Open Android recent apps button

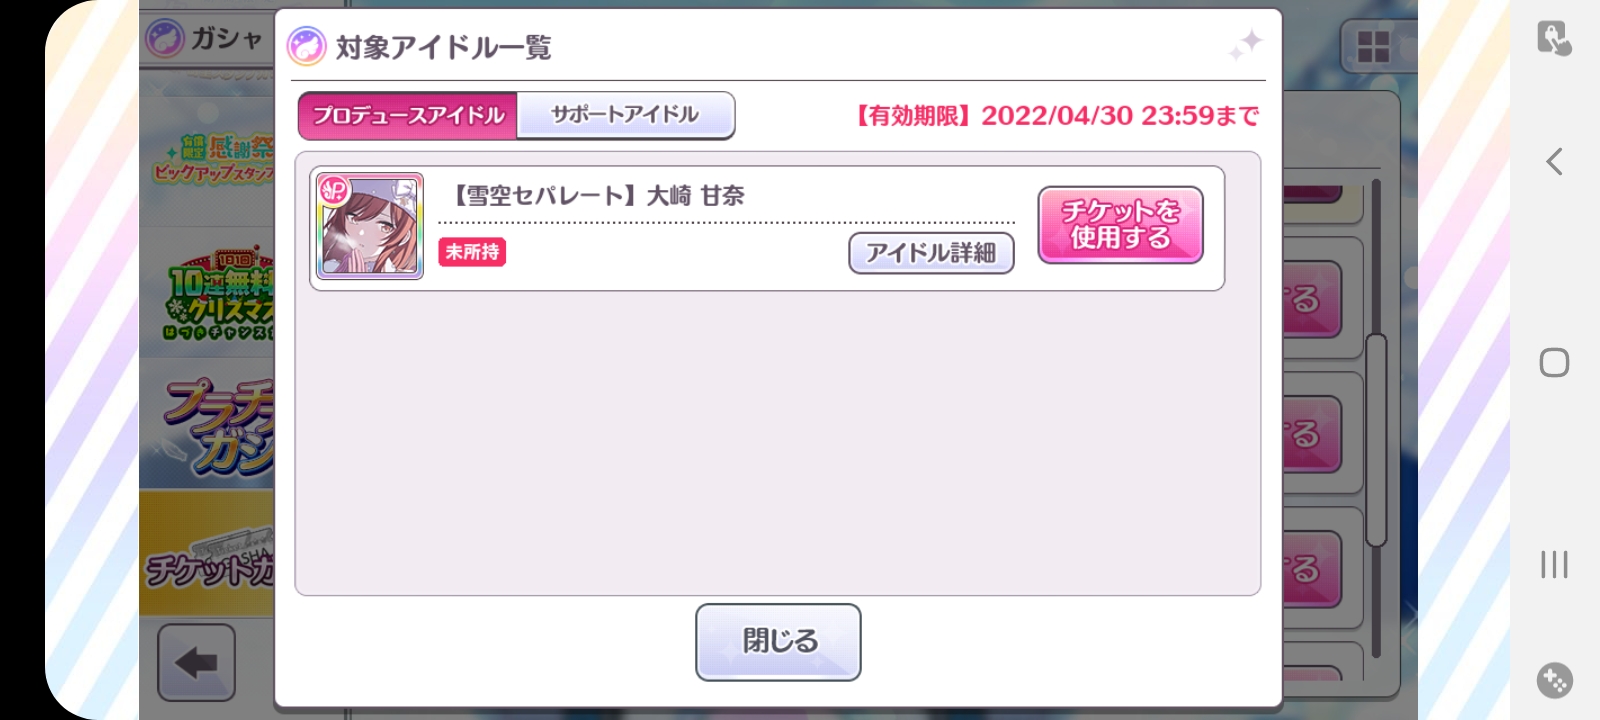[1554, 564]
